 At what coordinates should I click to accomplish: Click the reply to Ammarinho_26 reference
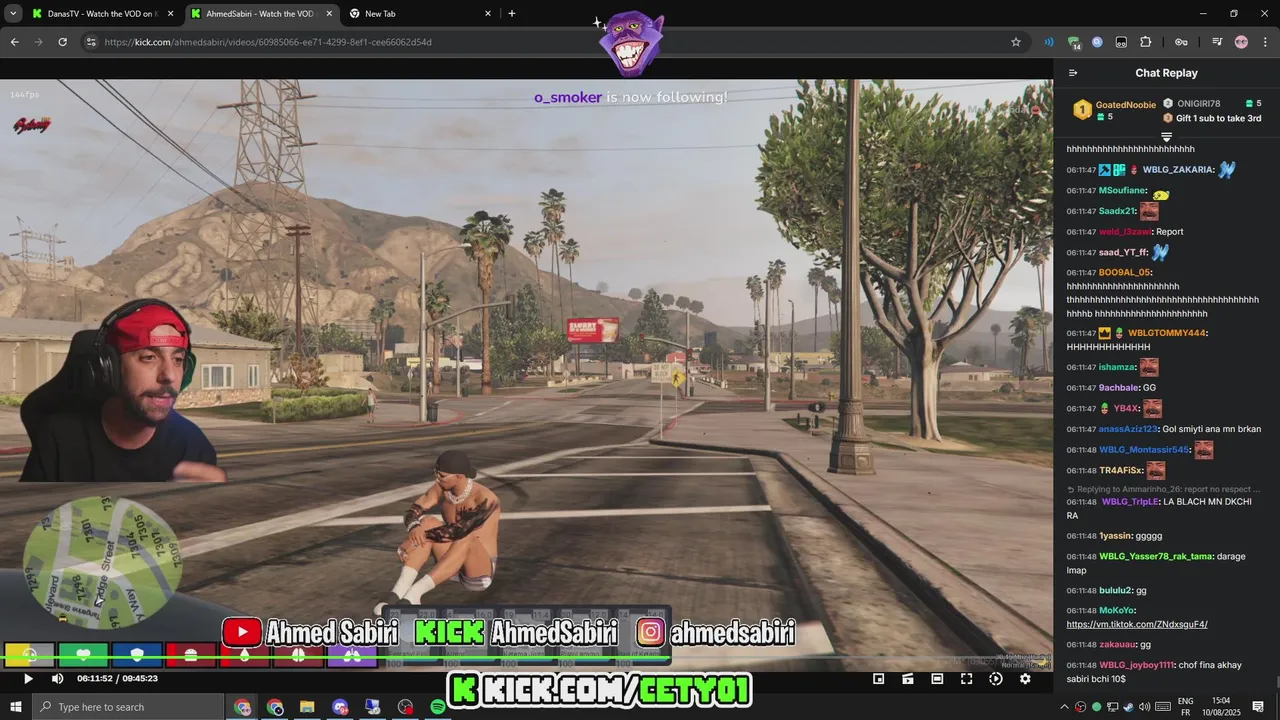tap(1164, 489)
